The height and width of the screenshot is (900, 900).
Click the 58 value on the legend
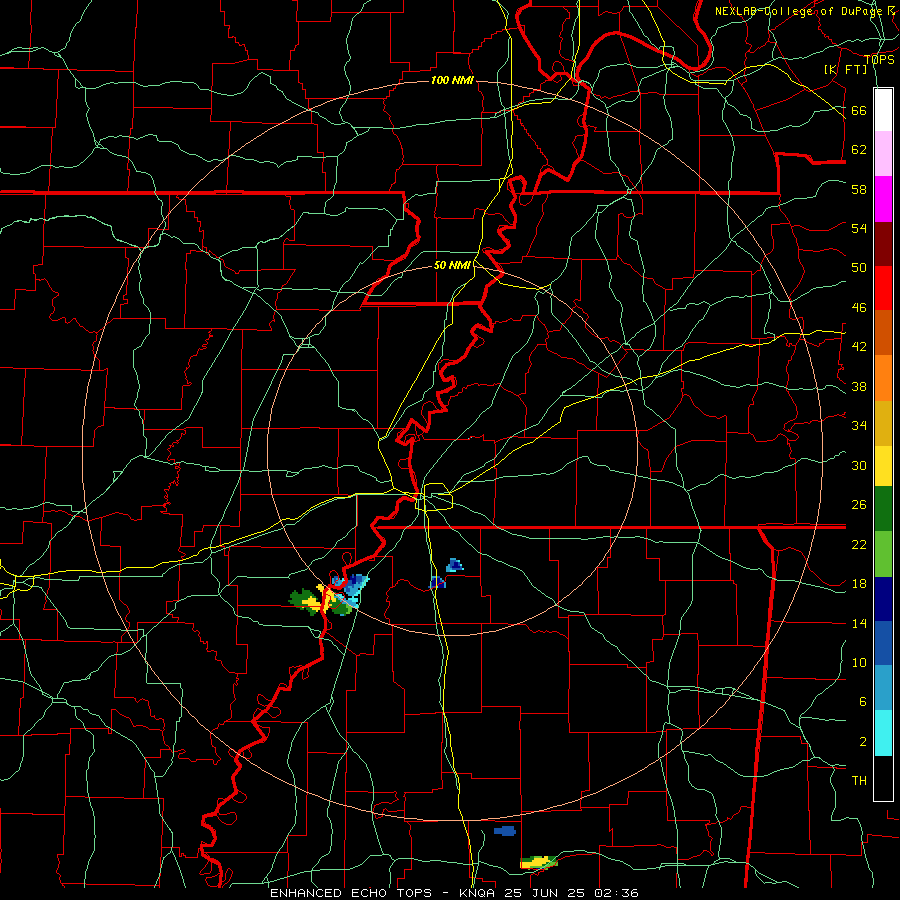click(859, 189)
